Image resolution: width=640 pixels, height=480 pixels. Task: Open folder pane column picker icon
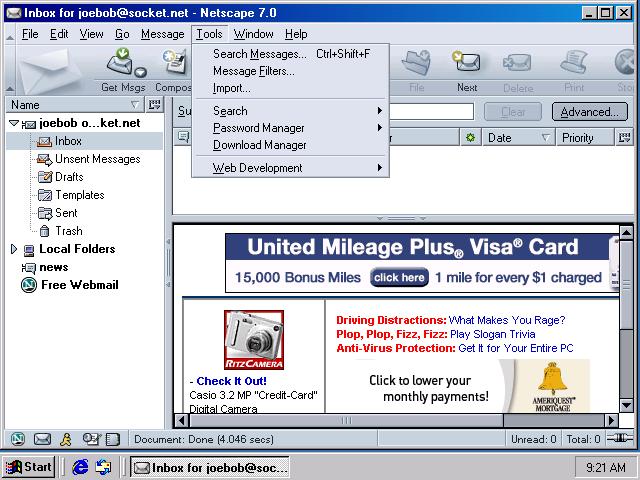click(x=154, y=104)
